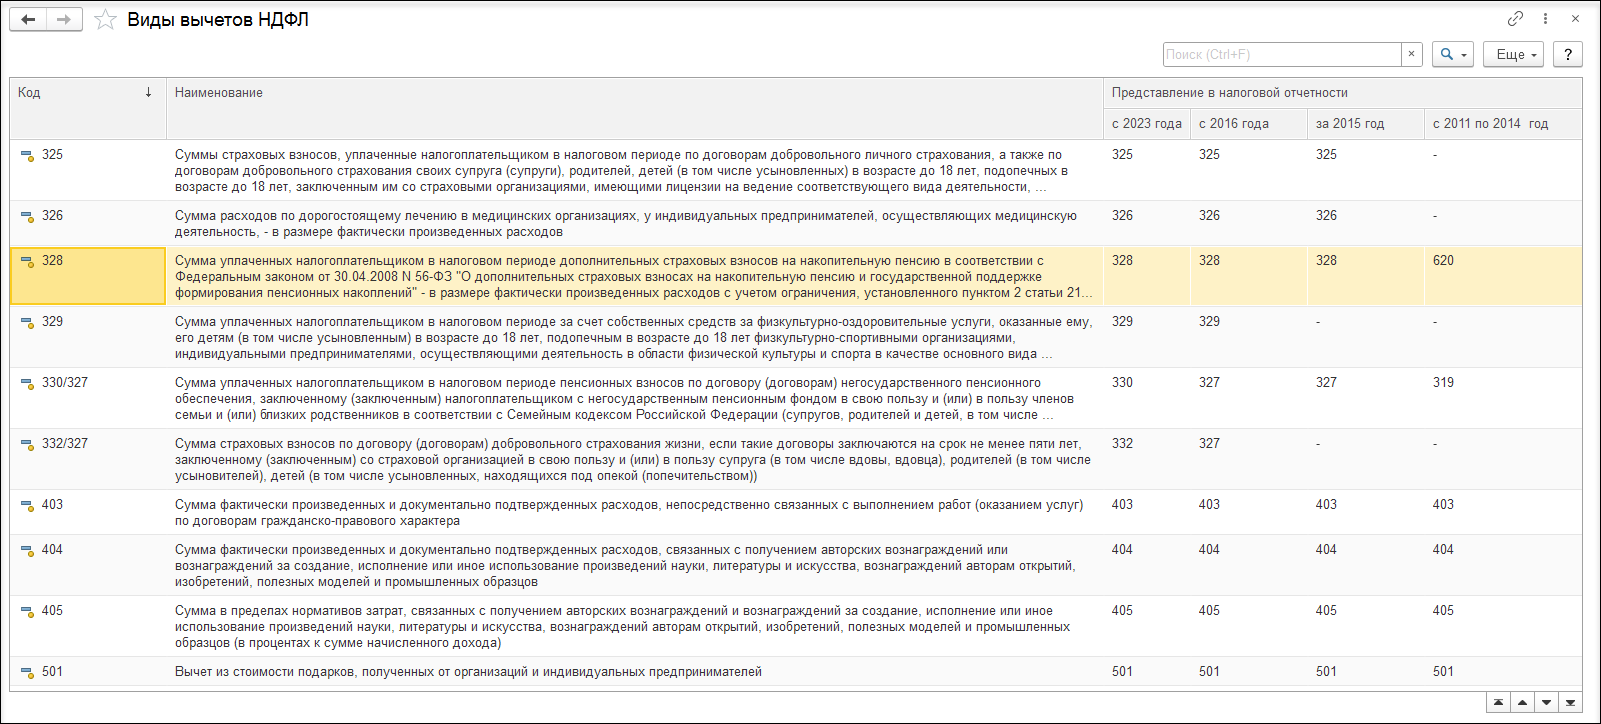1601x724 pixels.
Task: Open search magnifier dropdown button
Action: (x=1453, y=54)
